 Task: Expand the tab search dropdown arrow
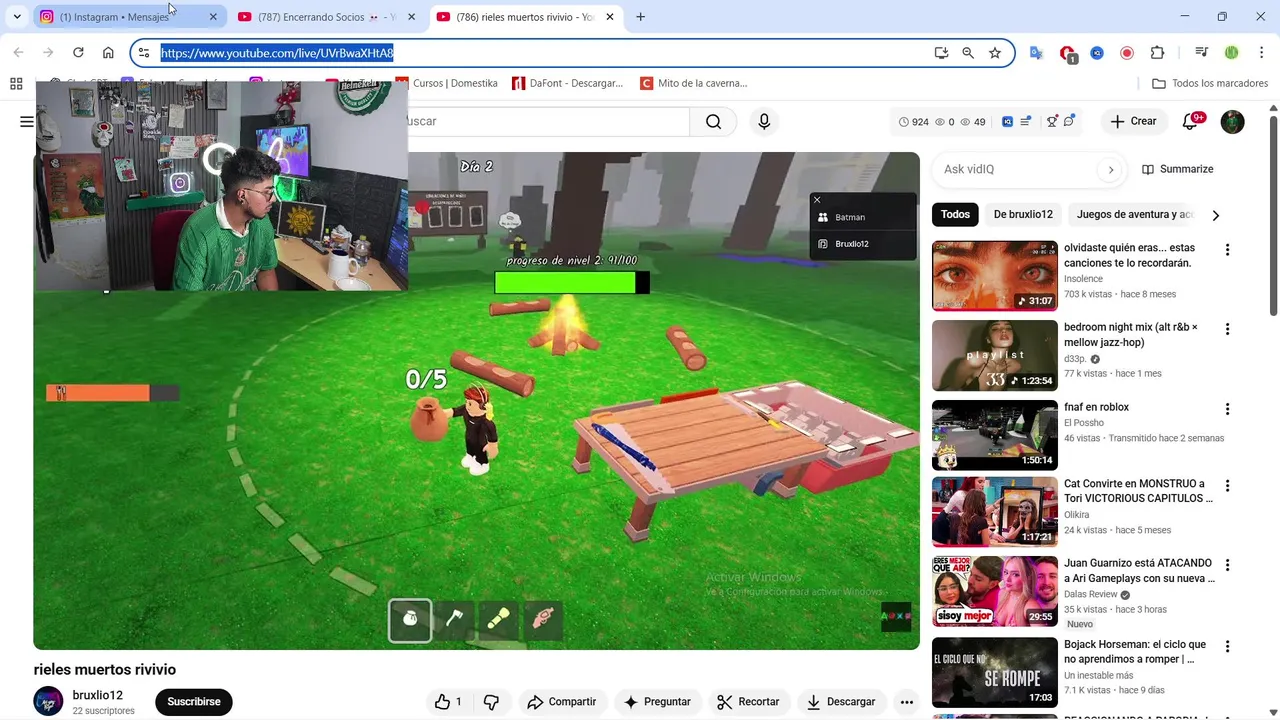17,17
